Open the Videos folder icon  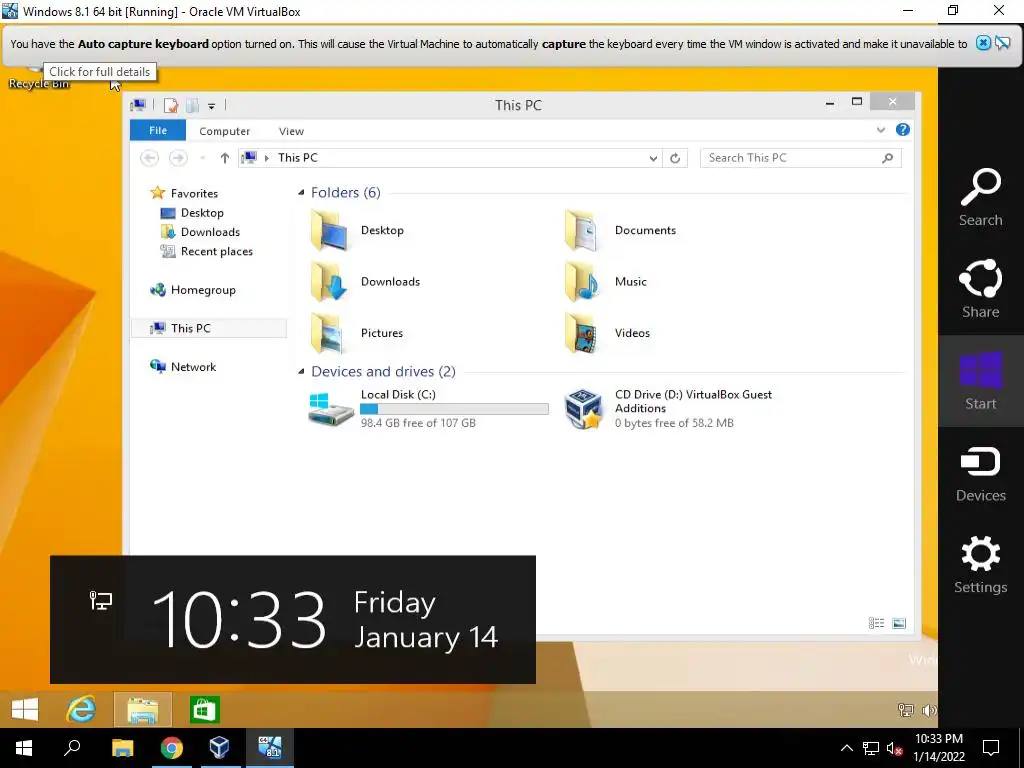(581, 333)
